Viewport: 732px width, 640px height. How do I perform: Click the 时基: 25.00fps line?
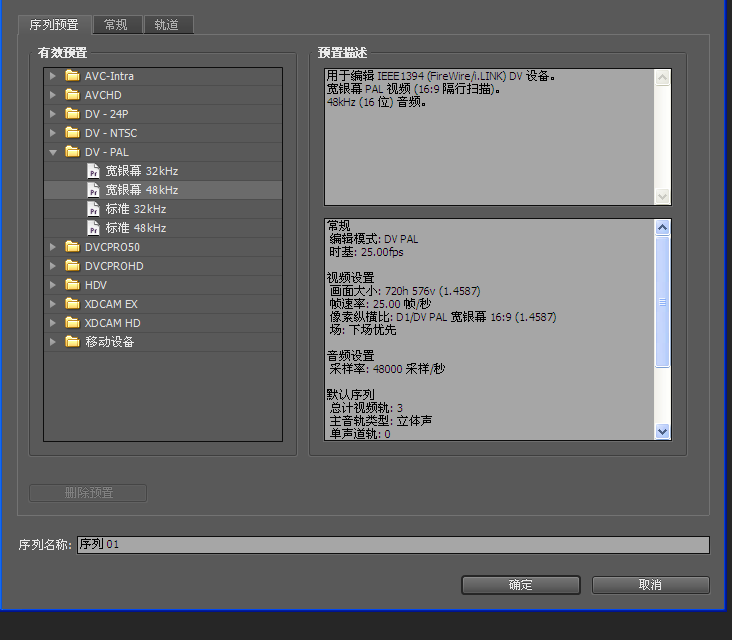click(366, 252)
